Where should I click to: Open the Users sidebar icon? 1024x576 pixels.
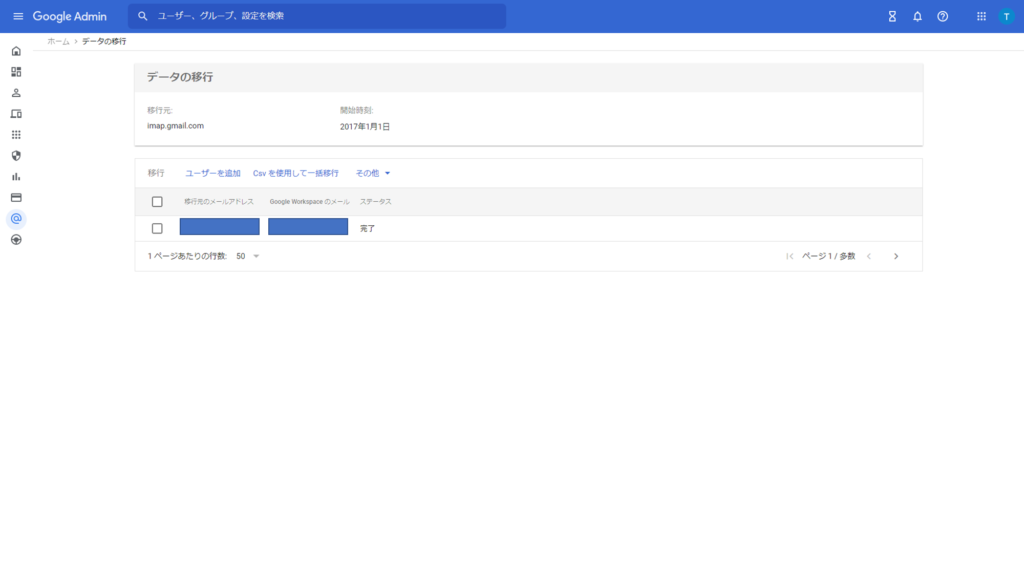pyautogui.click(x=16, y=93)
